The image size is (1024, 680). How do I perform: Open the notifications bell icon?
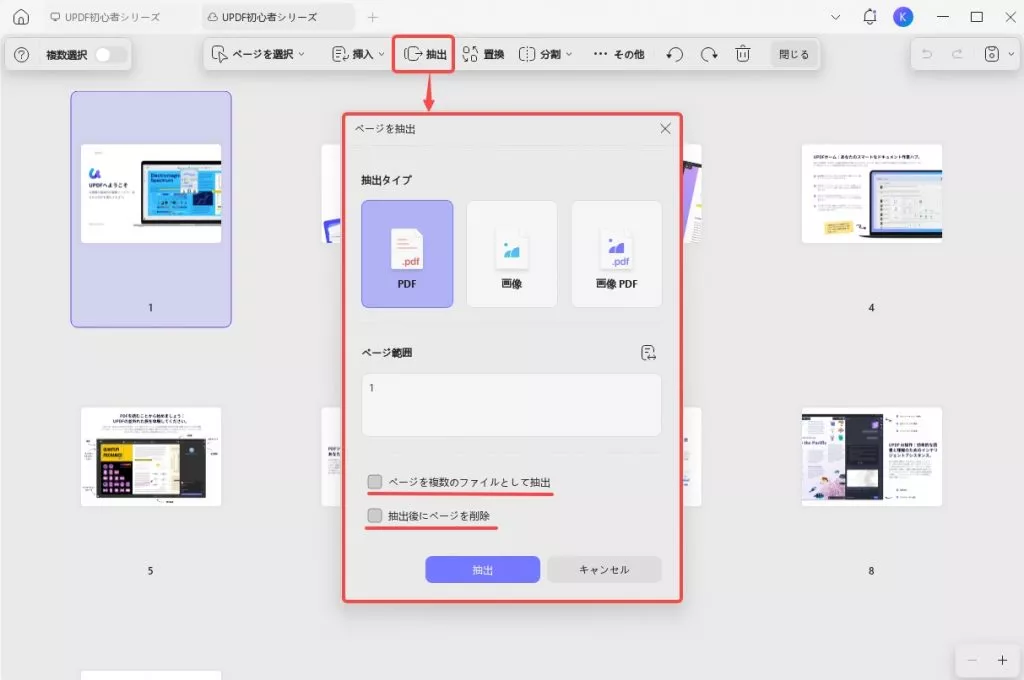[x=870, y=17]
